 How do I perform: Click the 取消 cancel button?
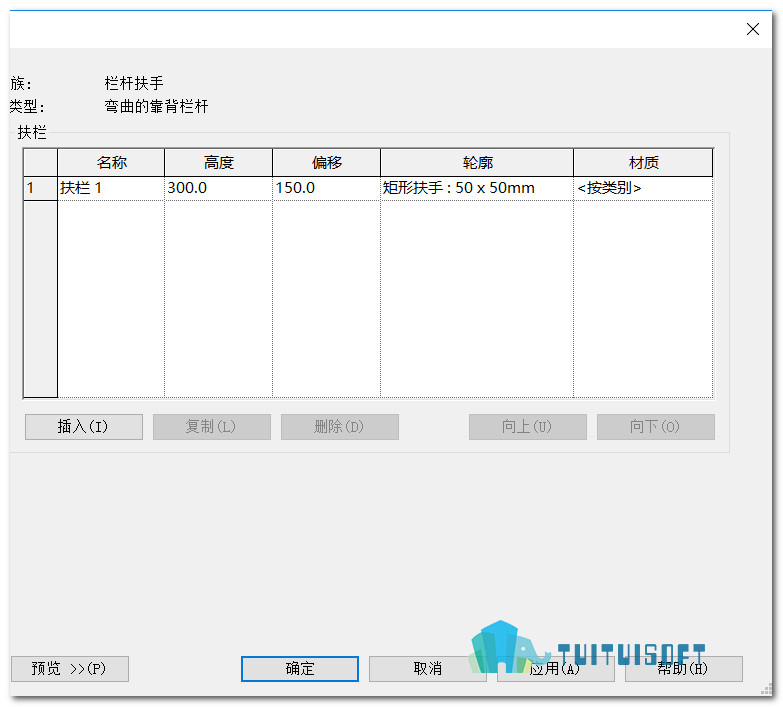pos(427,669)
